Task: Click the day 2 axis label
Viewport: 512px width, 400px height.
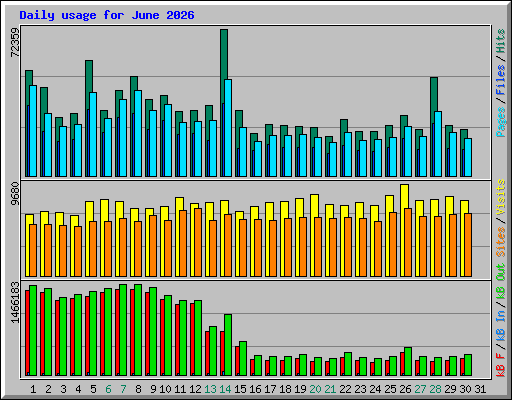Action: point(48,389)
